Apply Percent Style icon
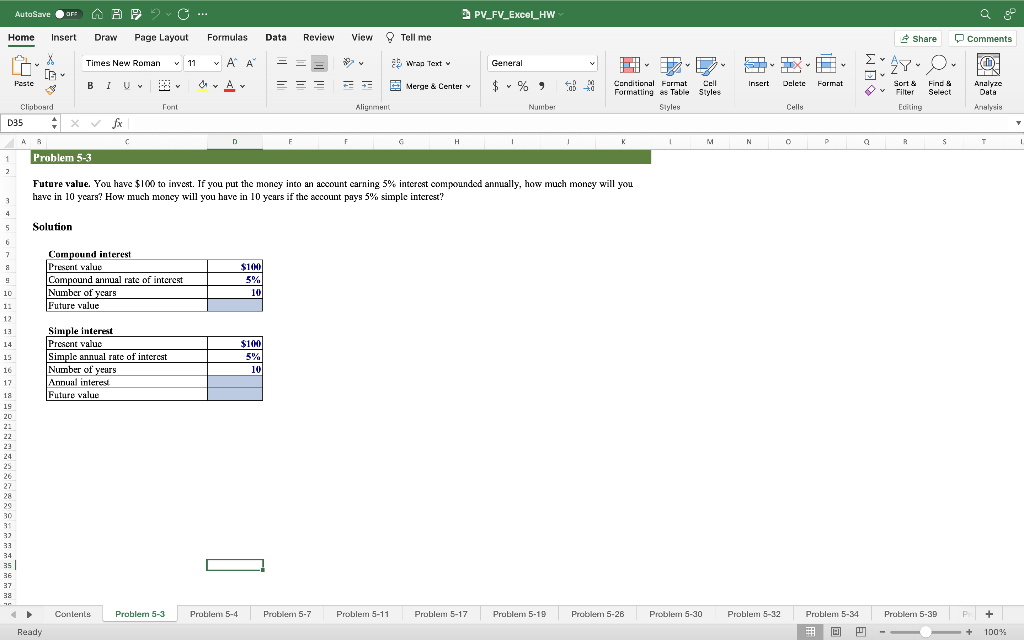This screenshot has width=1024, height=640. [522, 86]
